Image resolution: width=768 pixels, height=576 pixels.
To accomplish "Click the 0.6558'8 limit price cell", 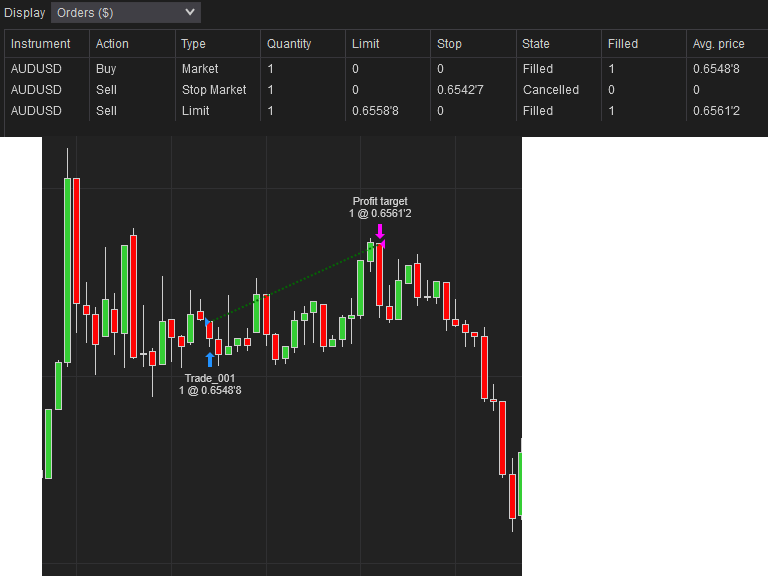I will coord(375,111).
